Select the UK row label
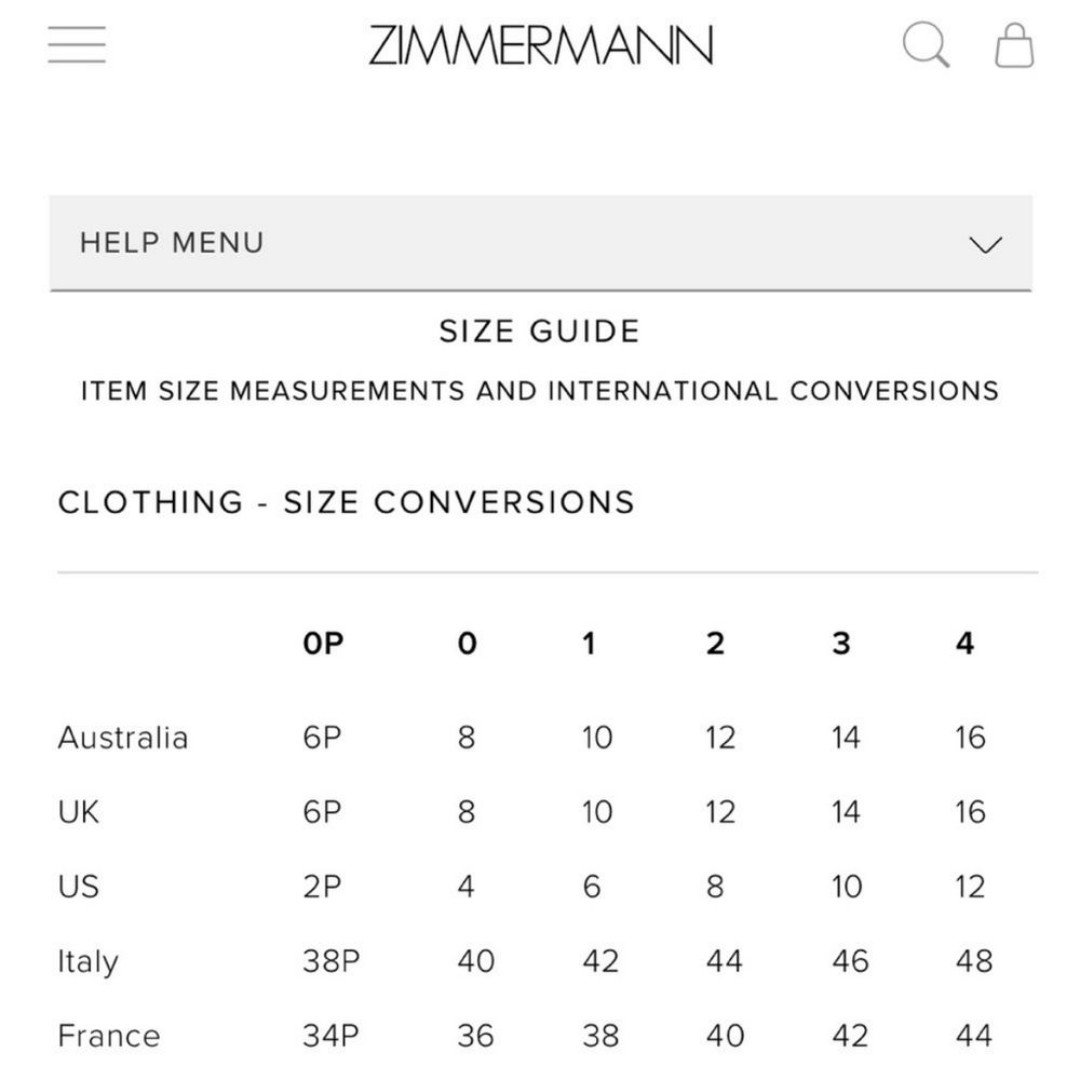 pos(79,812)
